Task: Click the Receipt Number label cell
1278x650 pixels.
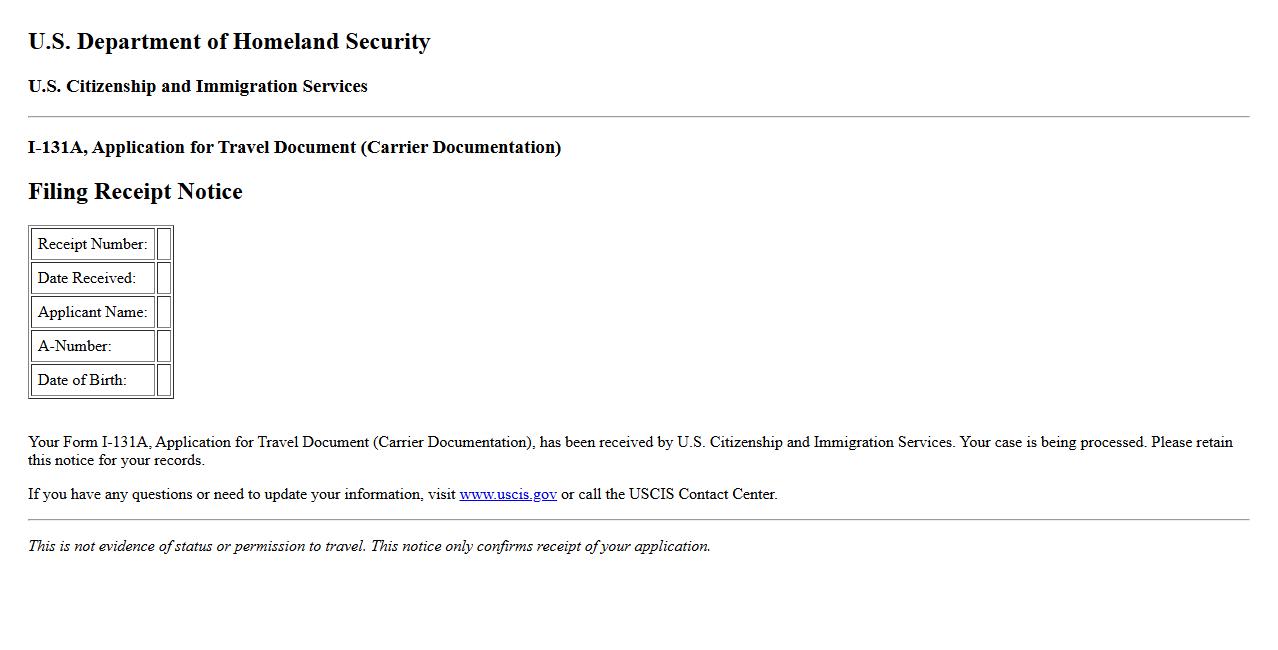Action: [x=93, y=244]
